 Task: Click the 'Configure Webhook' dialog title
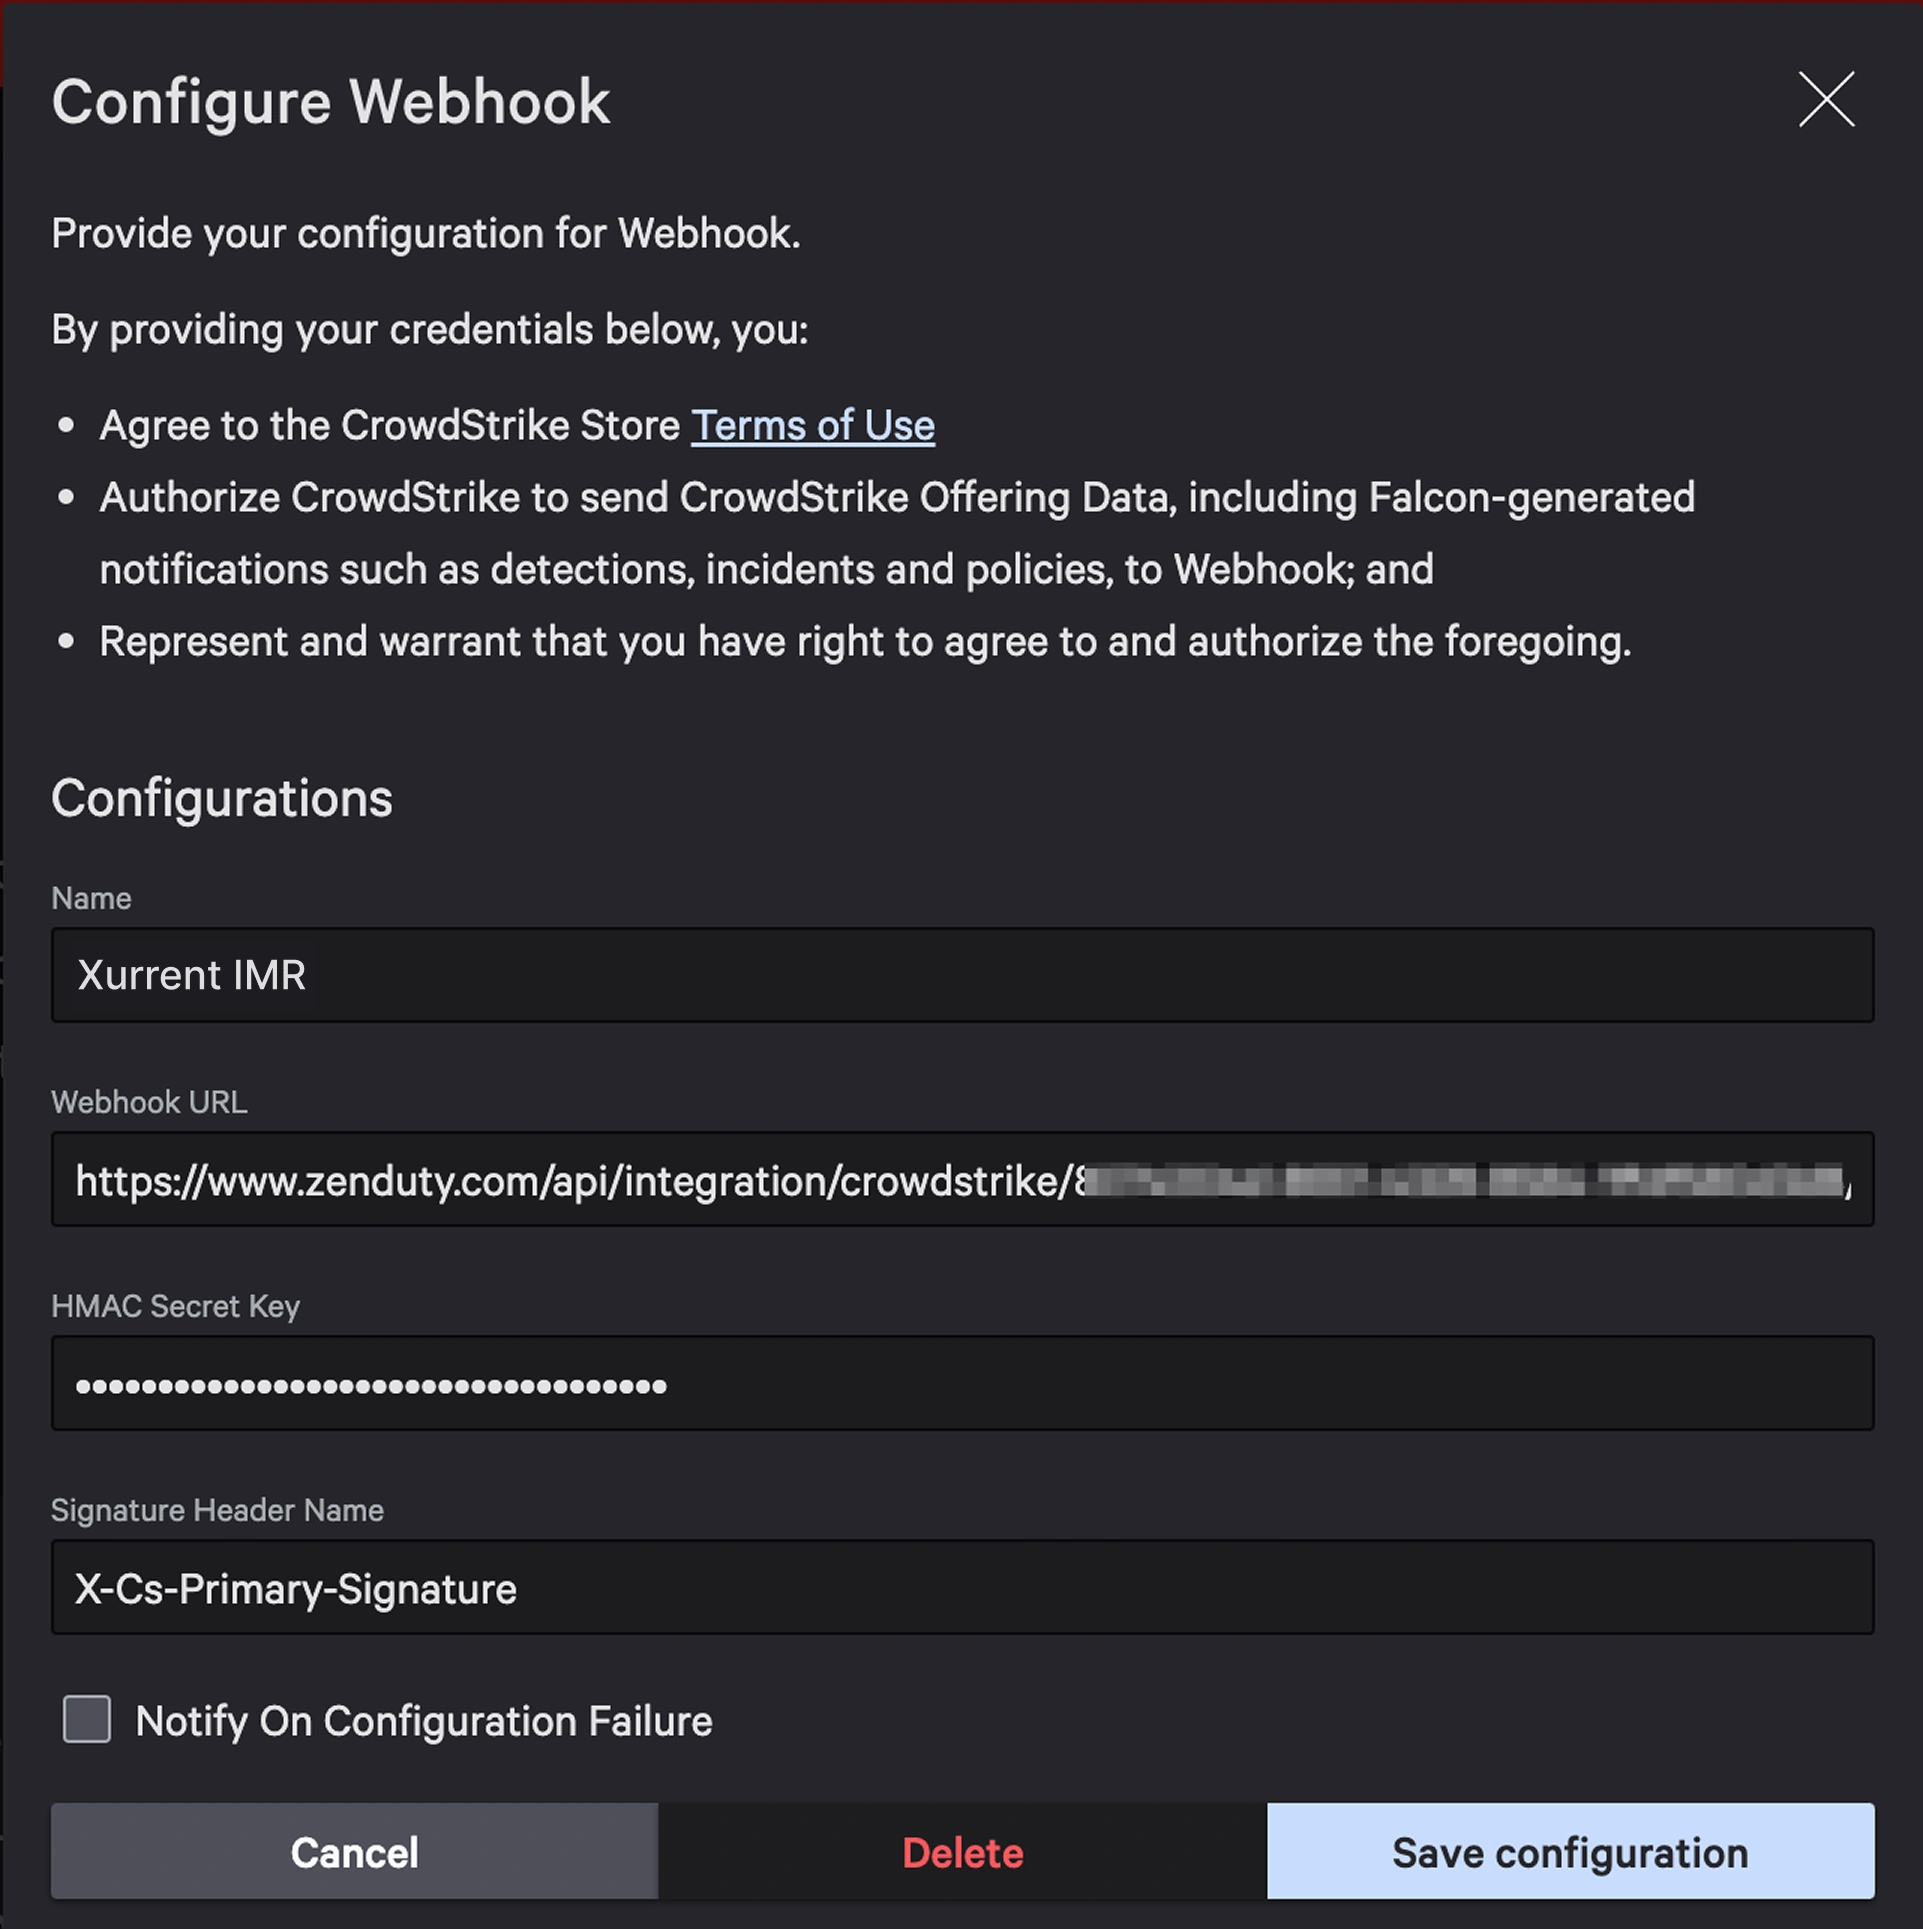click(330, 102)
